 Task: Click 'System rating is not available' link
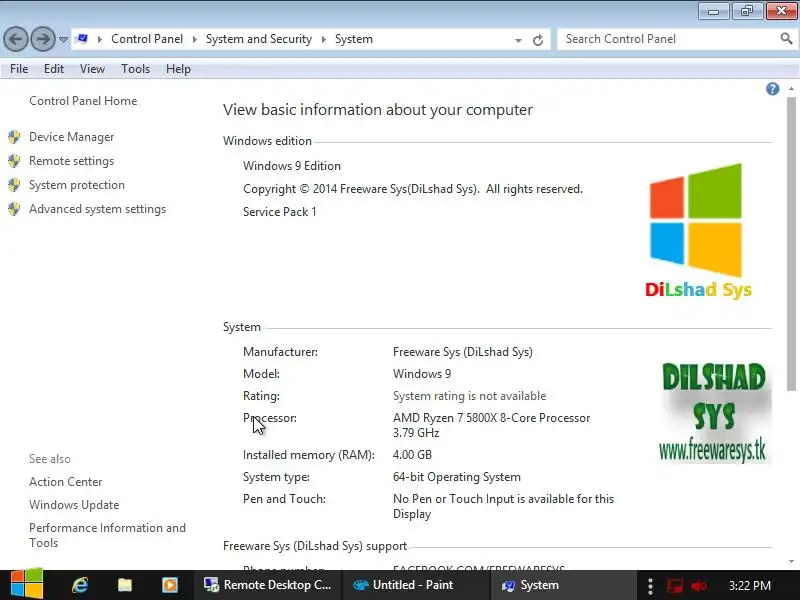tap(469, 396)
